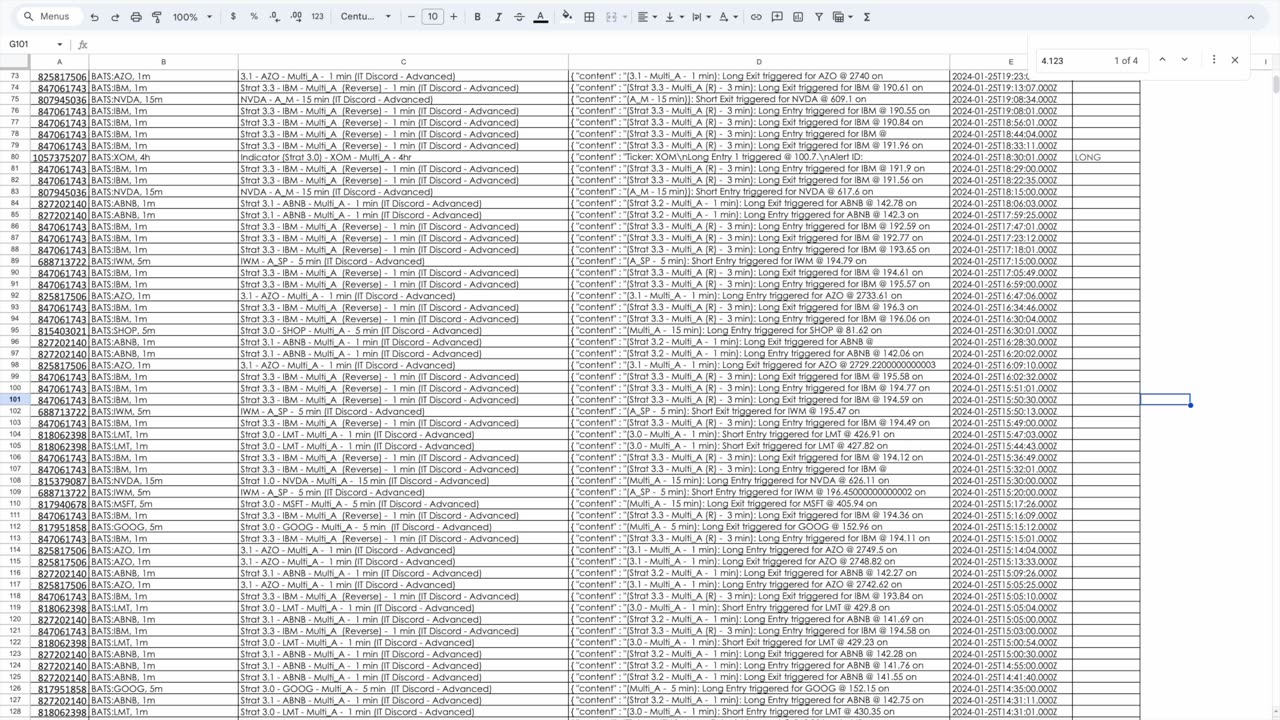Screen dimensions: 1280x720
Task: Select row 101 header
Action: [15, 400]
